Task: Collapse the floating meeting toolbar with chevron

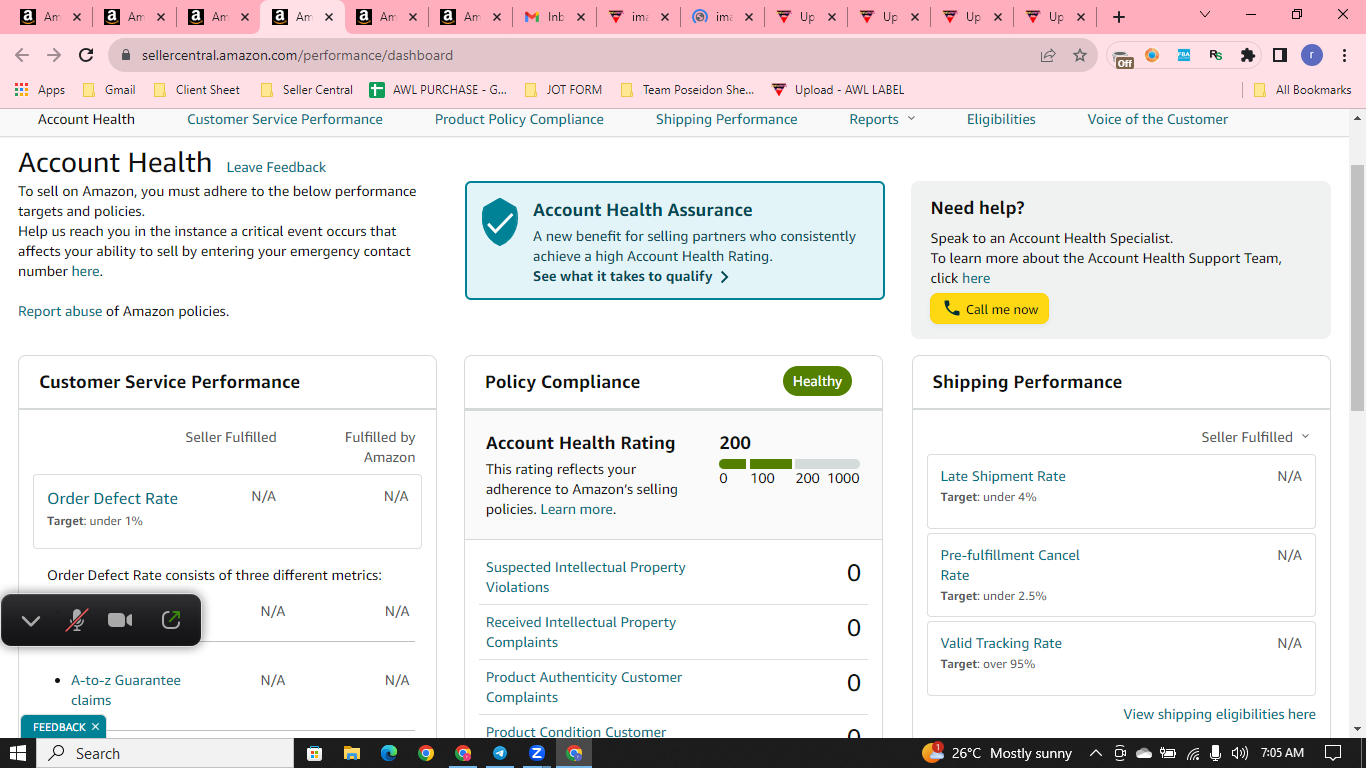Action: [31, 621]
